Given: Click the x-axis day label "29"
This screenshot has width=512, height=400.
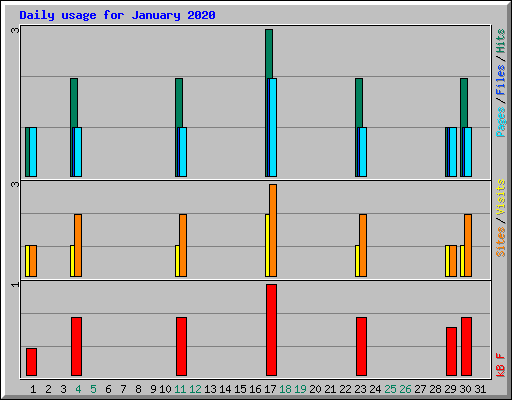Looking at the screenshot, I should 450,389.
